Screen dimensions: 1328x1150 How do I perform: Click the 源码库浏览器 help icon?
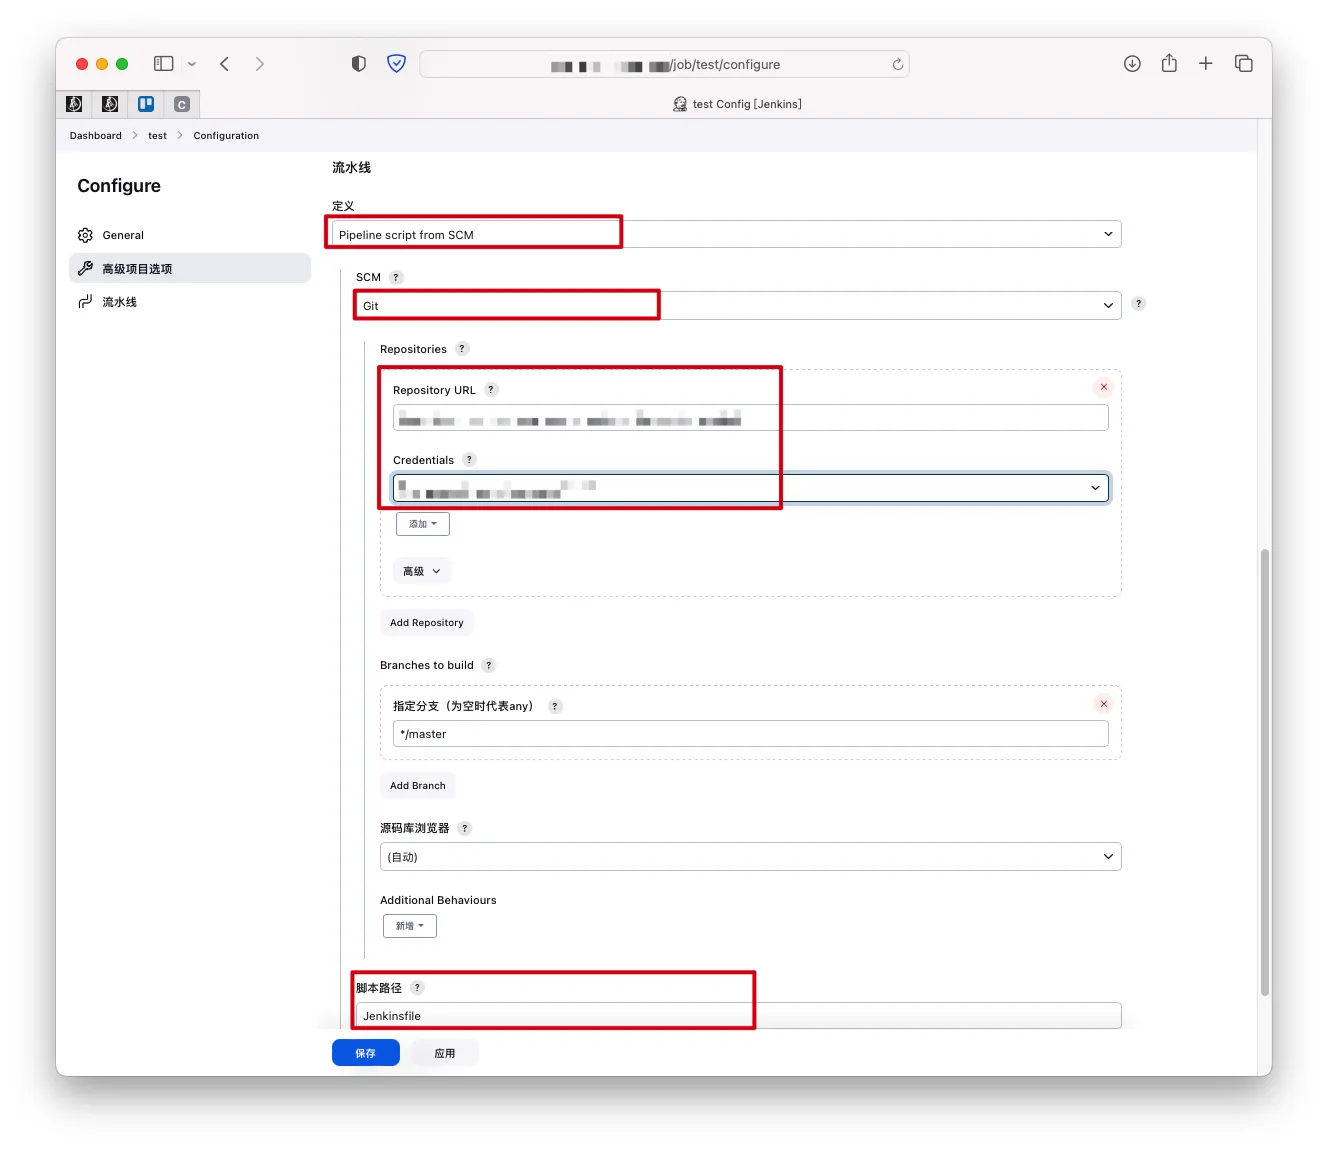coord(464,828)
